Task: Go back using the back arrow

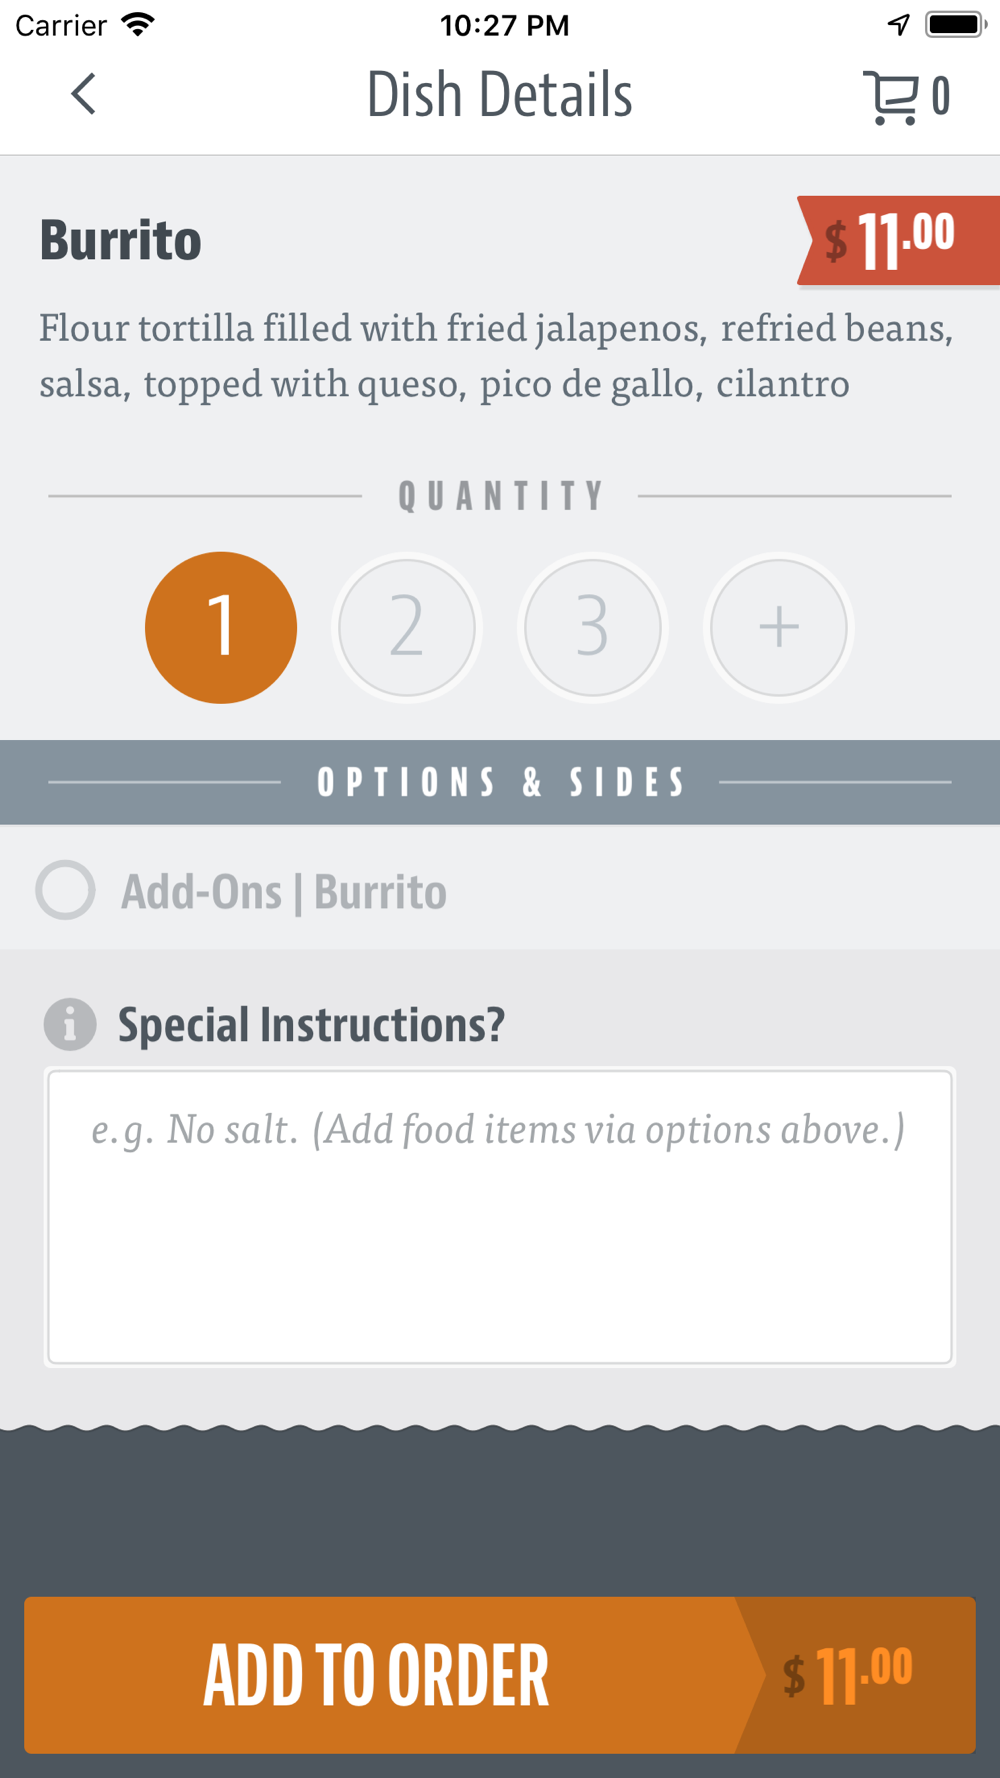Action: tap(84, 94)
